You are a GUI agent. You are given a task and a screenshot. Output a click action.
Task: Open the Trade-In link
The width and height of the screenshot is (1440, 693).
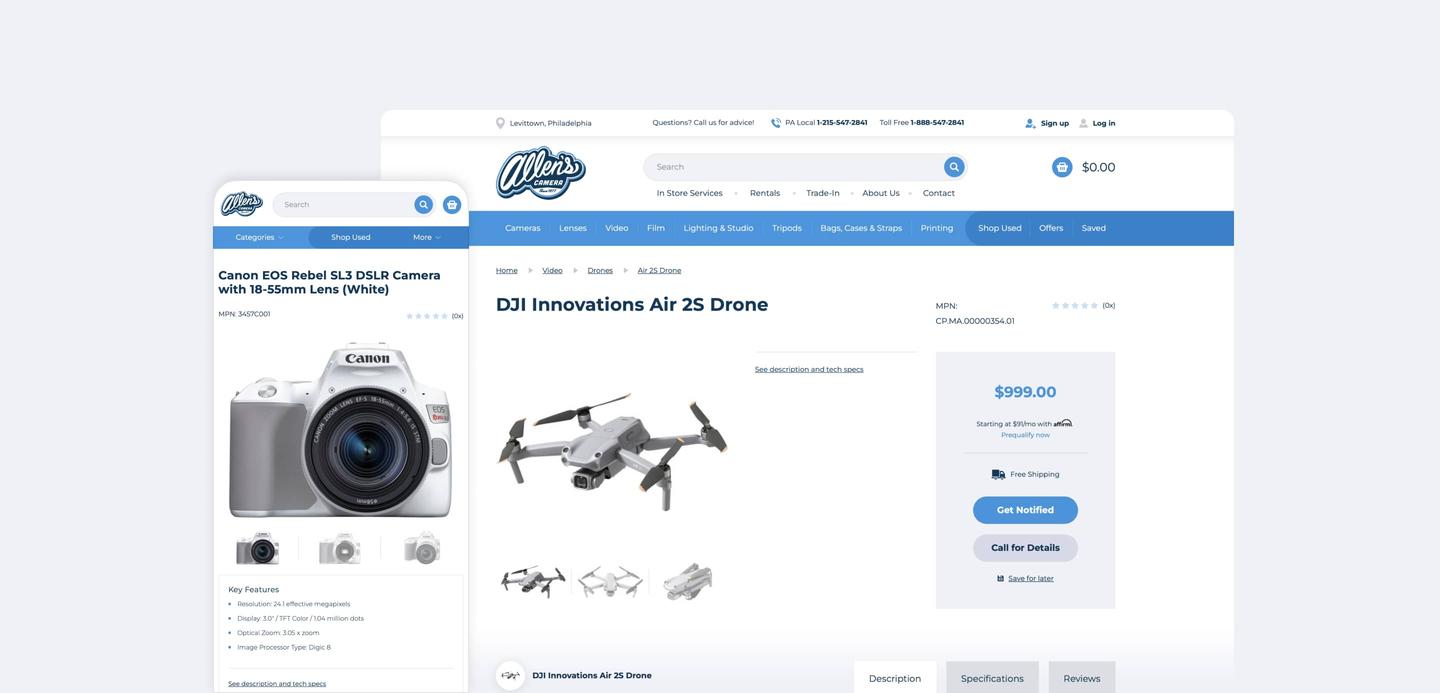click(x=823, y=193)
